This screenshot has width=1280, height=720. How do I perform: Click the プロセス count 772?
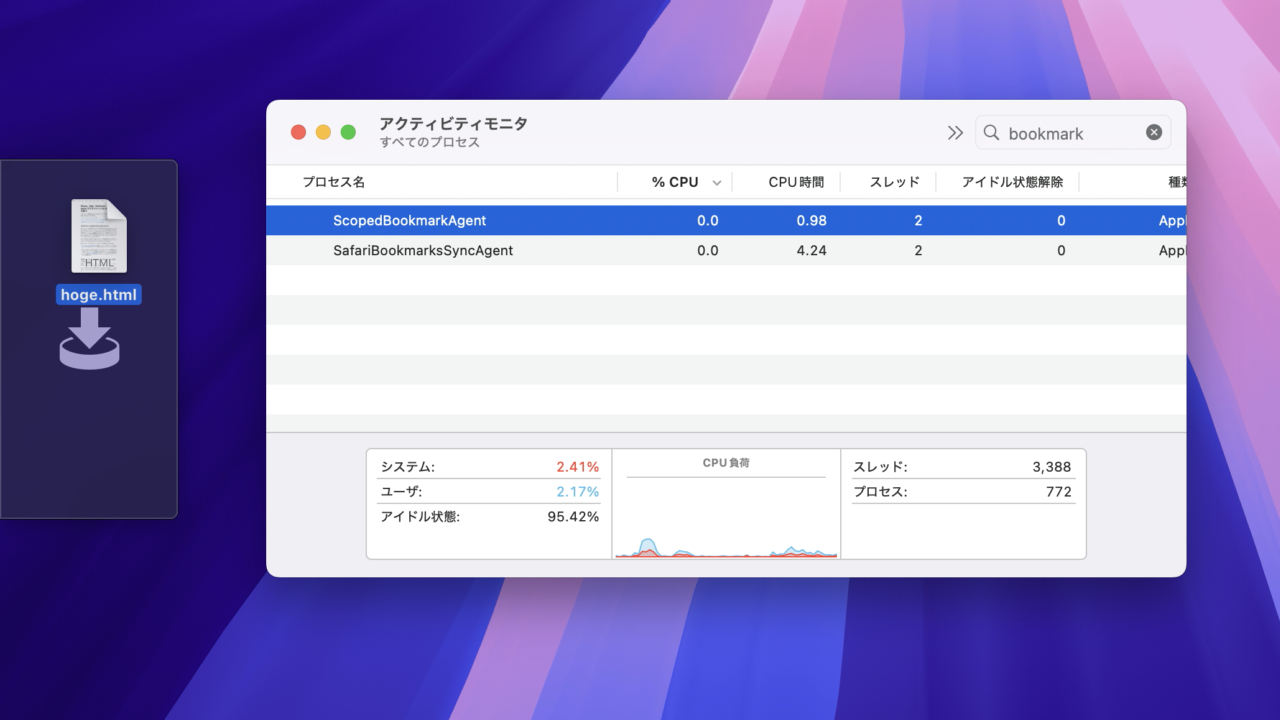pyautogui.click(x=1058, y=492)
